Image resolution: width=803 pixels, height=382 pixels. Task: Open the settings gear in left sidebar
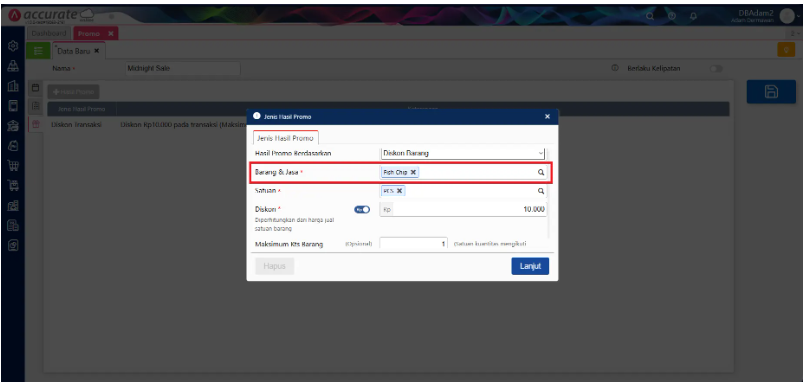tap(14, 47)
